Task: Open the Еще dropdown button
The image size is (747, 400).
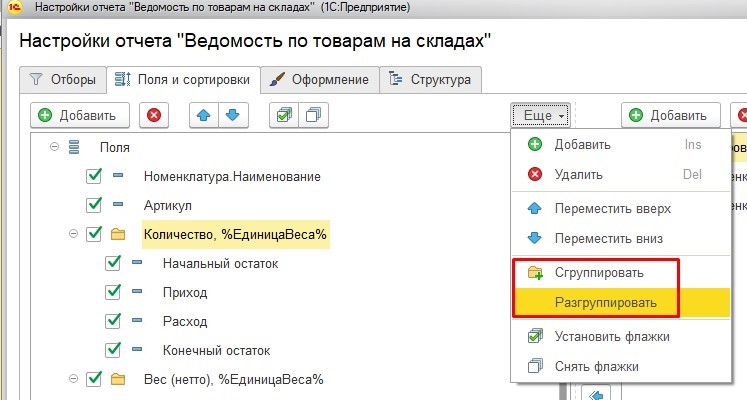Action: click(541, 115)
